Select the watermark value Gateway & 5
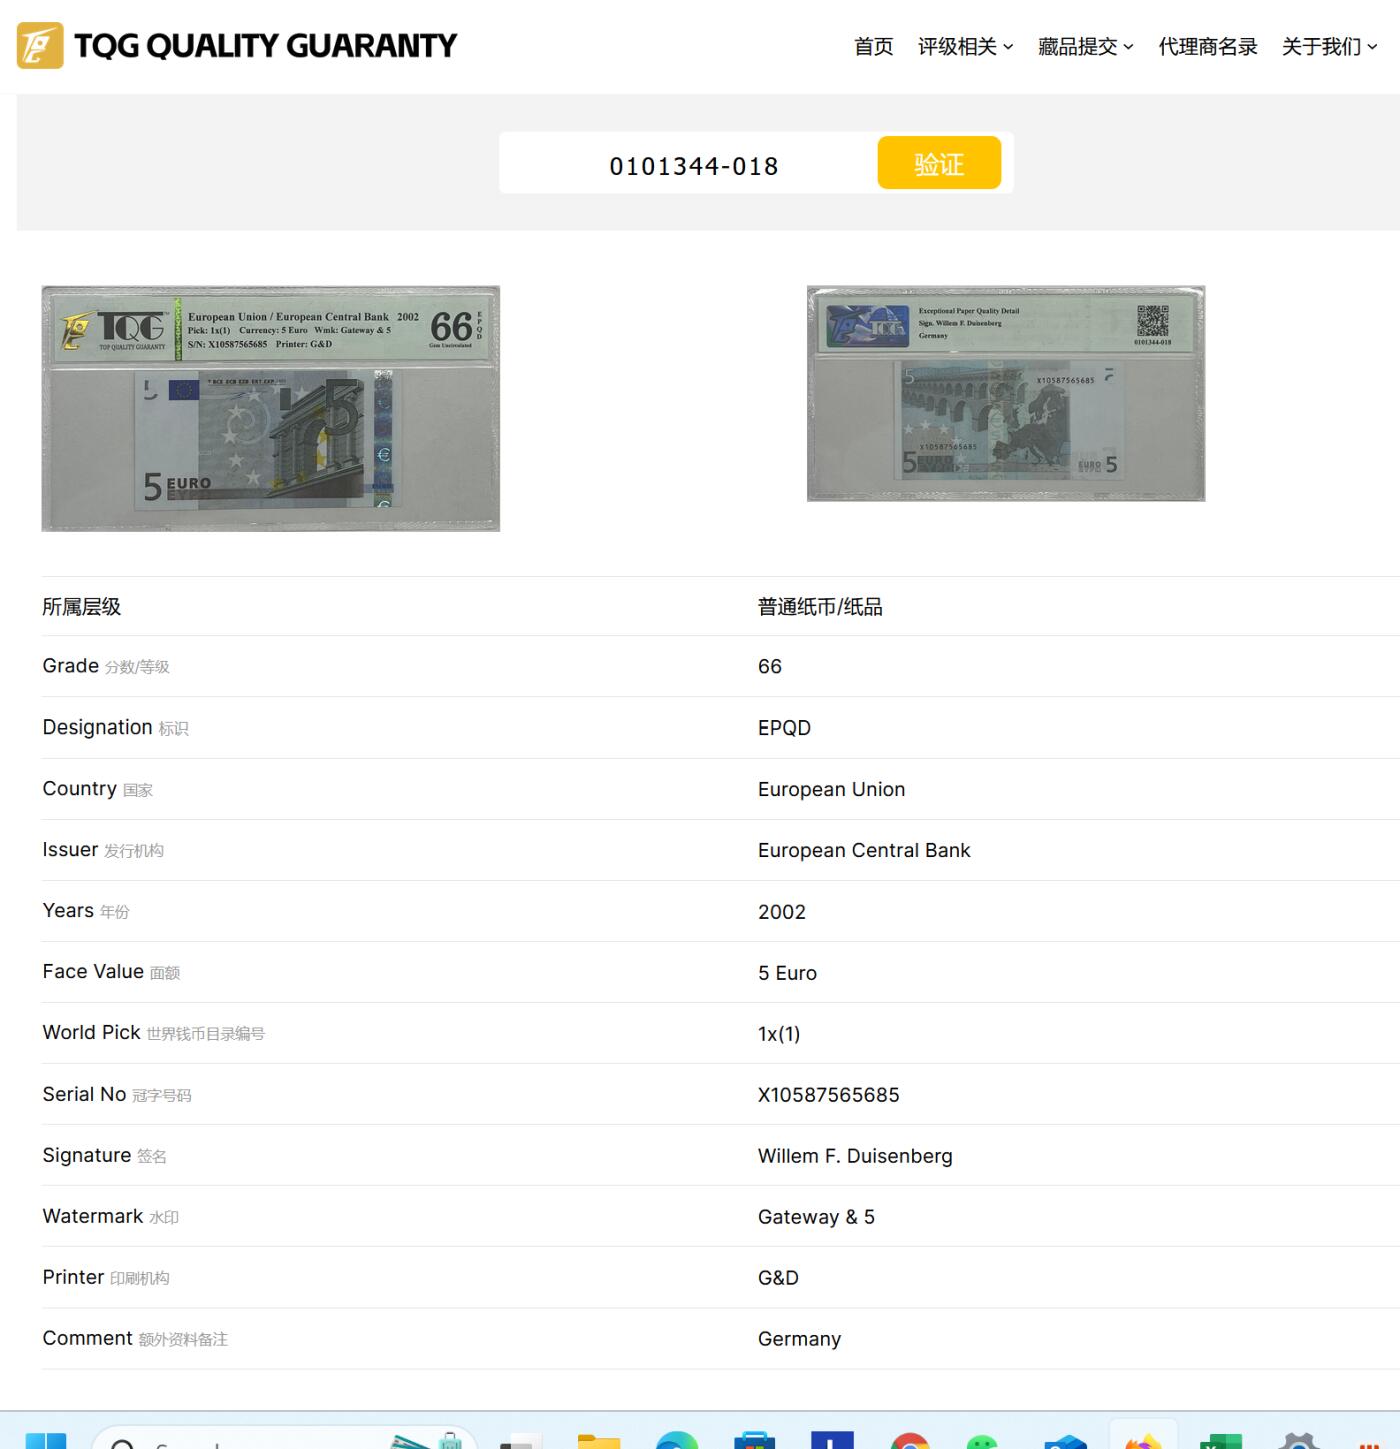The height and width of the screenshot is (1449, 1400). click(x=816, y=1217)
